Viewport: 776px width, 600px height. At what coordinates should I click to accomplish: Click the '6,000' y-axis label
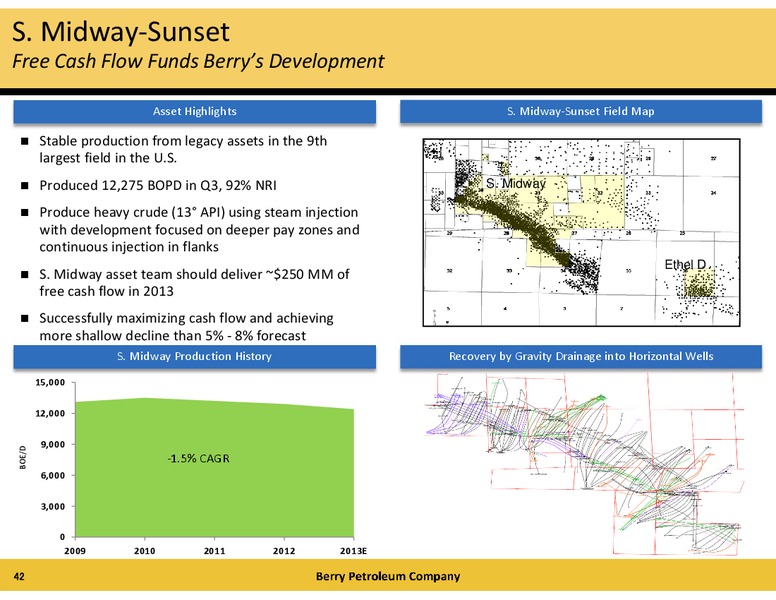coord(53,475)
